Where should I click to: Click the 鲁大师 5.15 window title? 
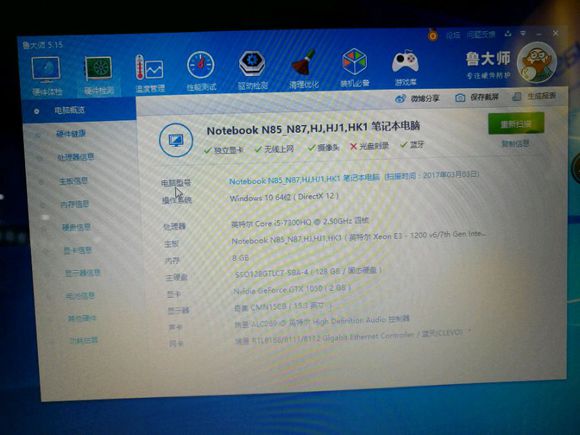[x=42, y=45]
